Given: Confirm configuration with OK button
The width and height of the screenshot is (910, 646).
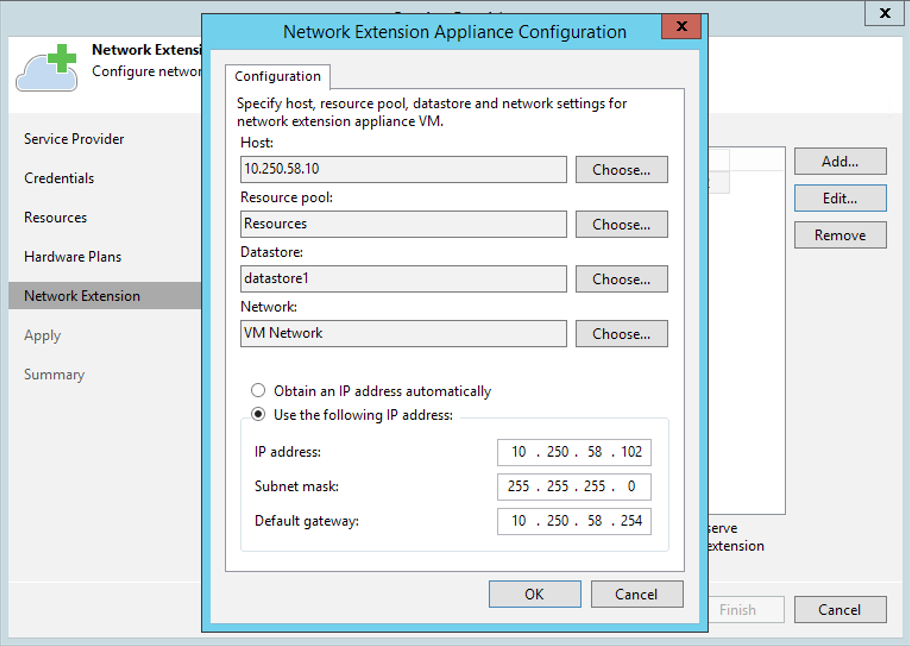Looking at the screenshot, I should tap(535, 594).
